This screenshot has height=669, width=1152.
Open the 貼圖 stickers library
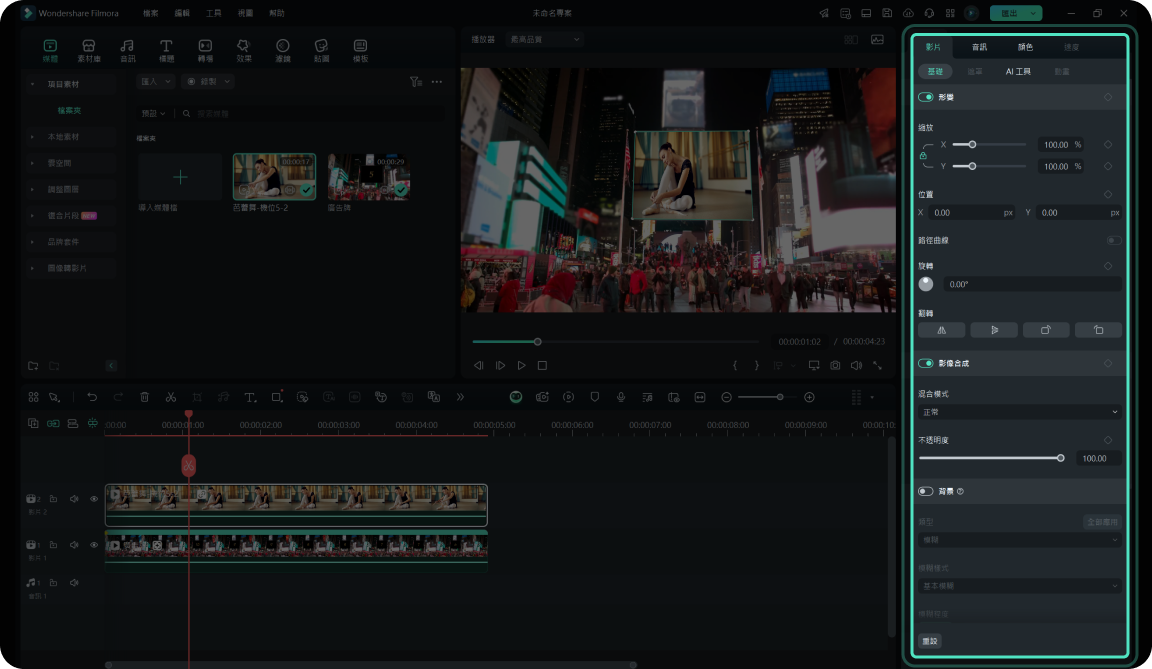[321, 50]
